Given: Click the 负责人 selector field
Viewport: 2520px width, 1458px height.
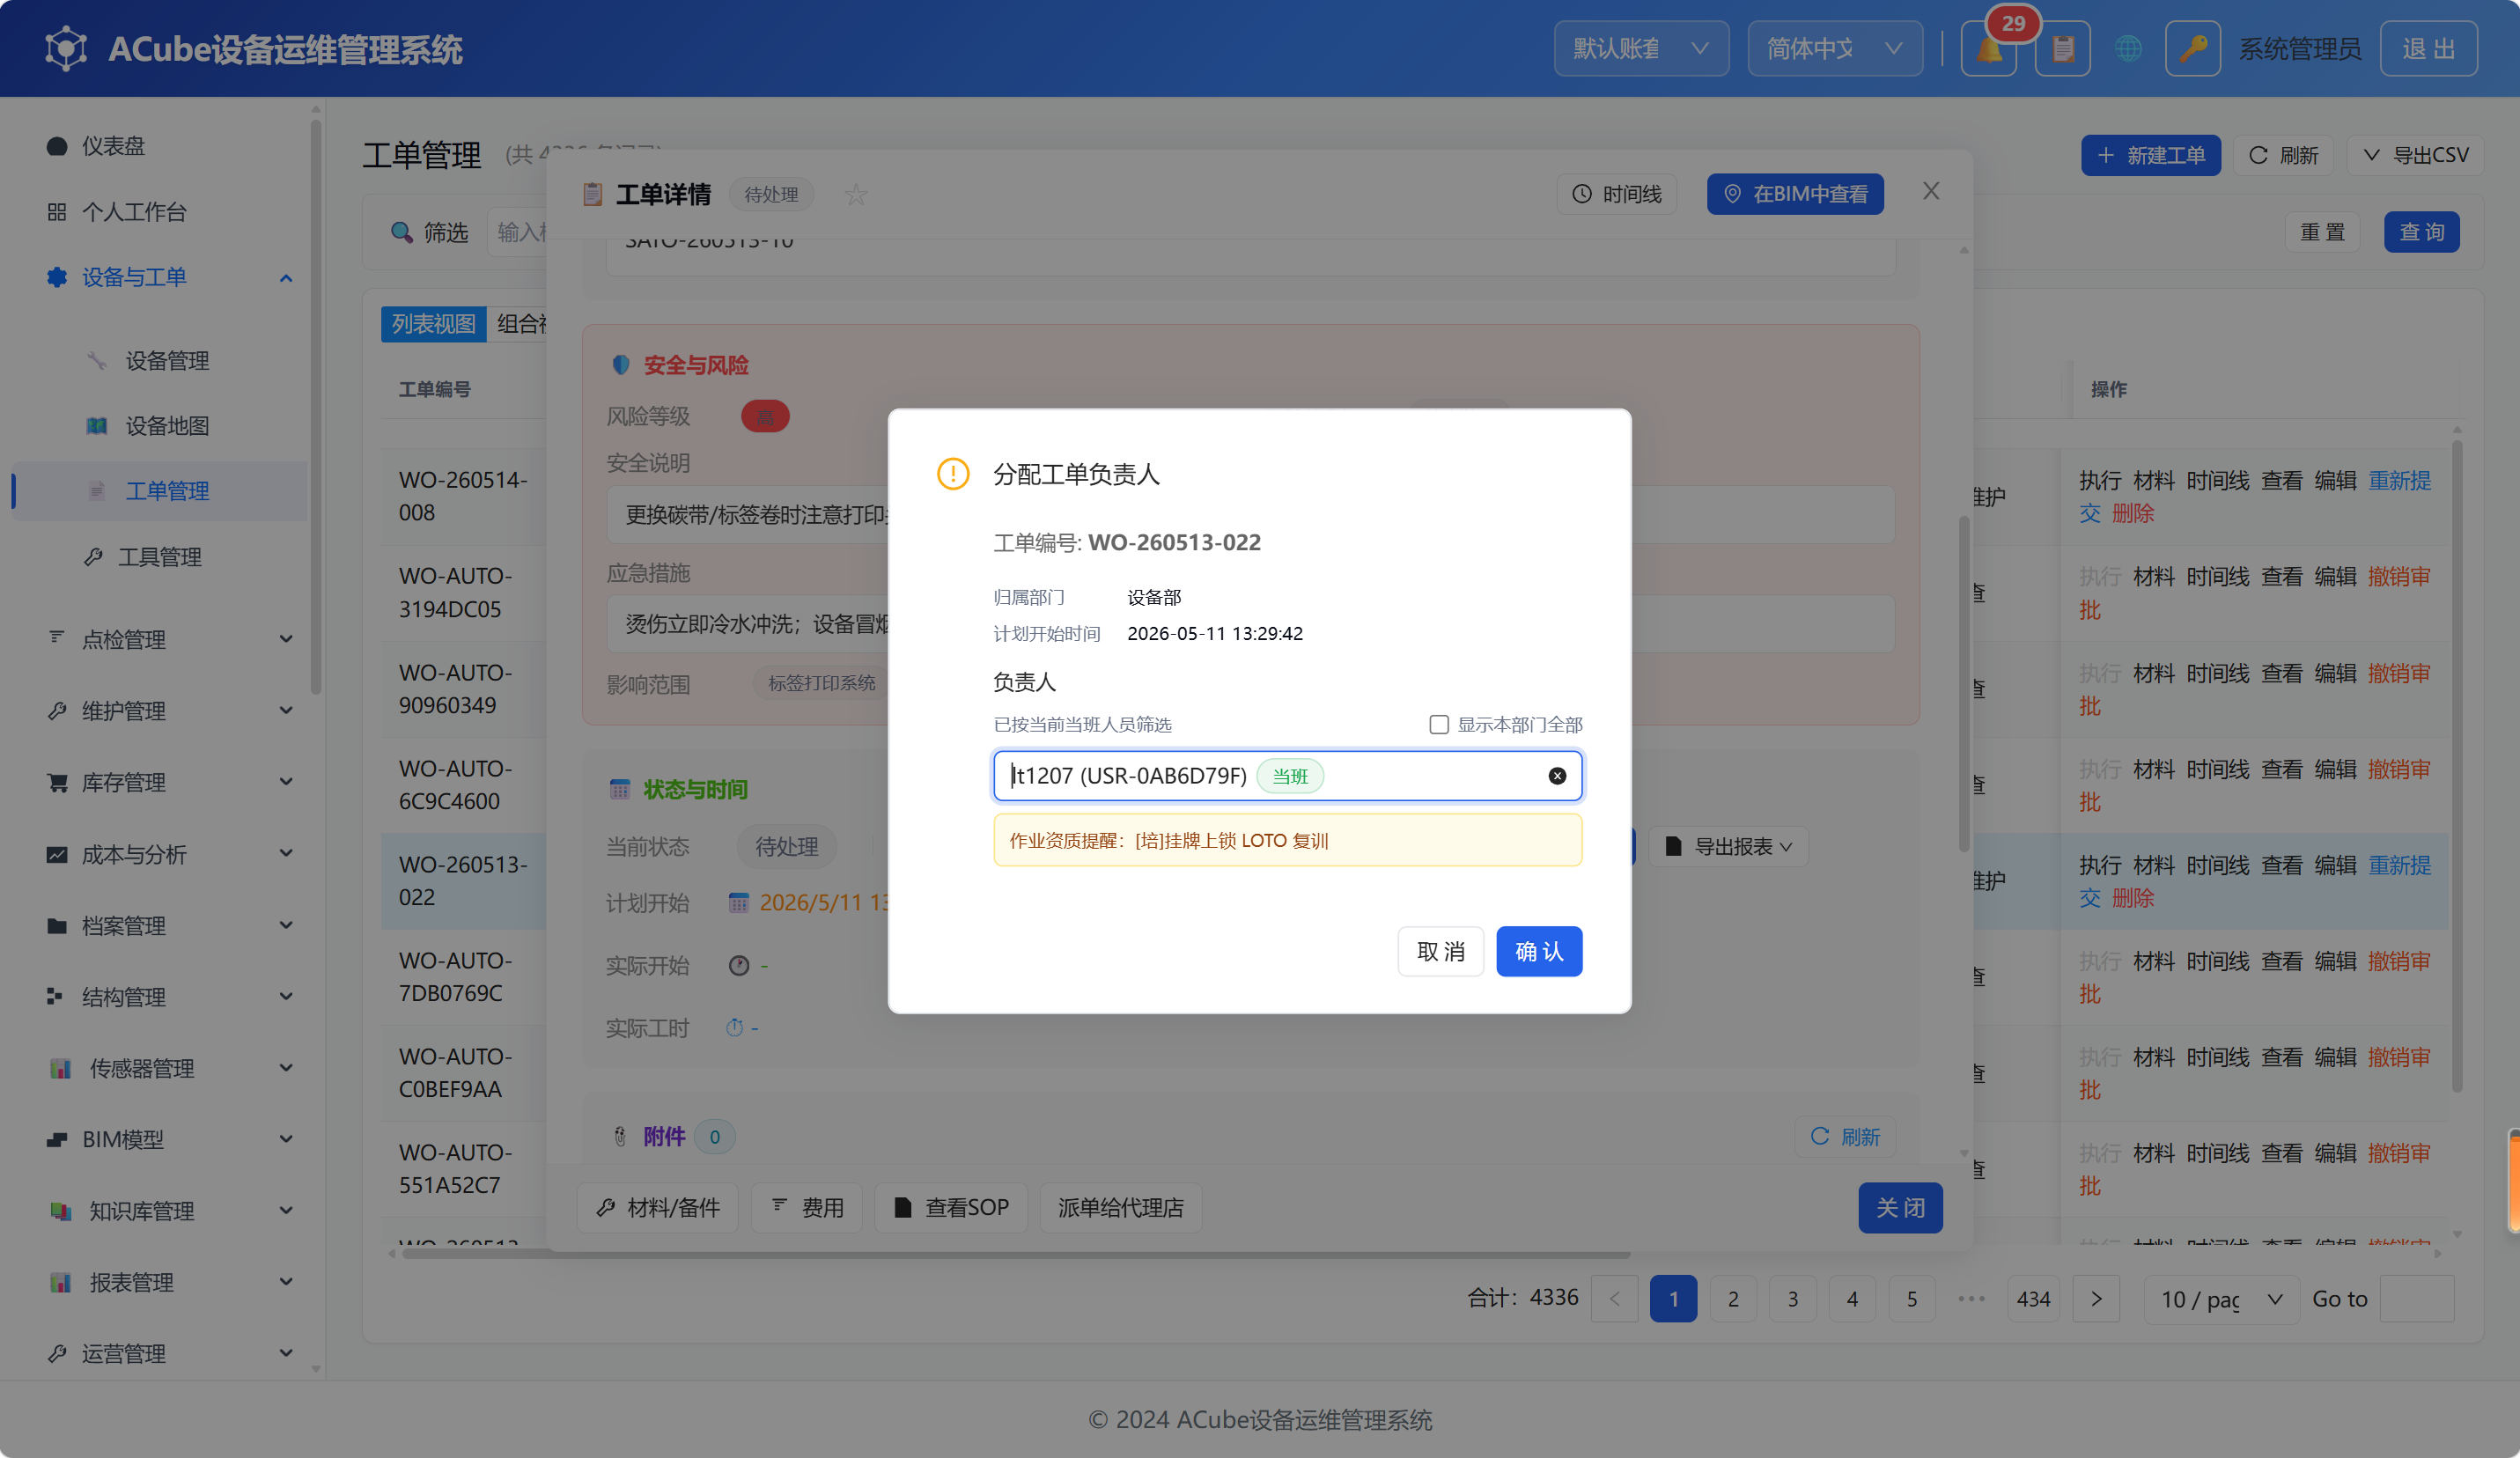Looking at the screenshot, I should pyautogui.click(x=1287, y=776).
